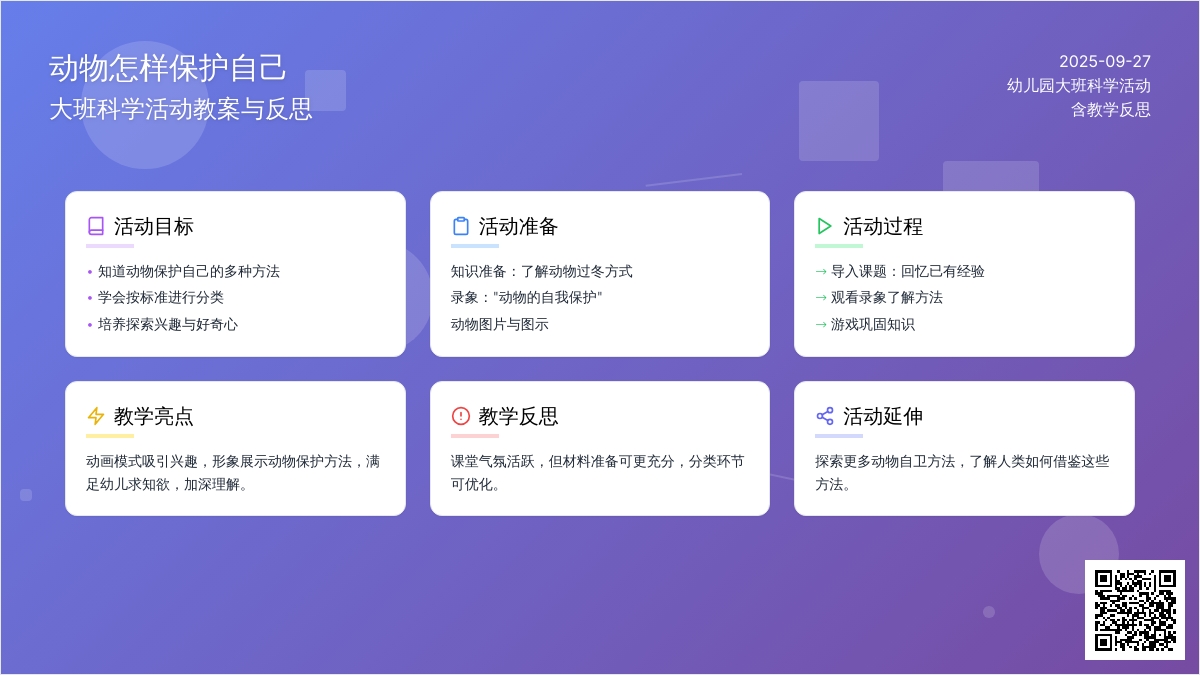Click bullet item 知道动物保护自己的多种方法
This screenshot has height=675, width=1200.
(189, 271)
